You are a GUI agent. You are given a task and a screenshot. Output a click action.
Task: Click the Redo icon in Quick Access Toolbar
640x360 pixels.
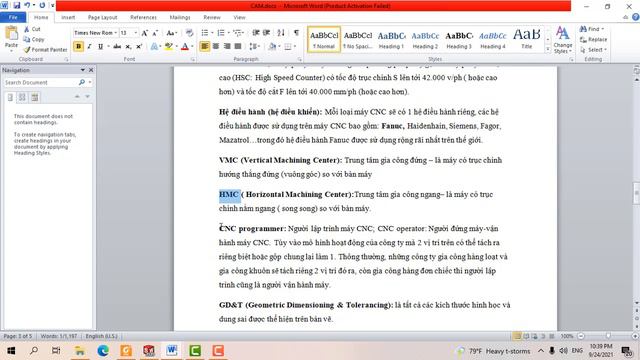coord(42,5)
